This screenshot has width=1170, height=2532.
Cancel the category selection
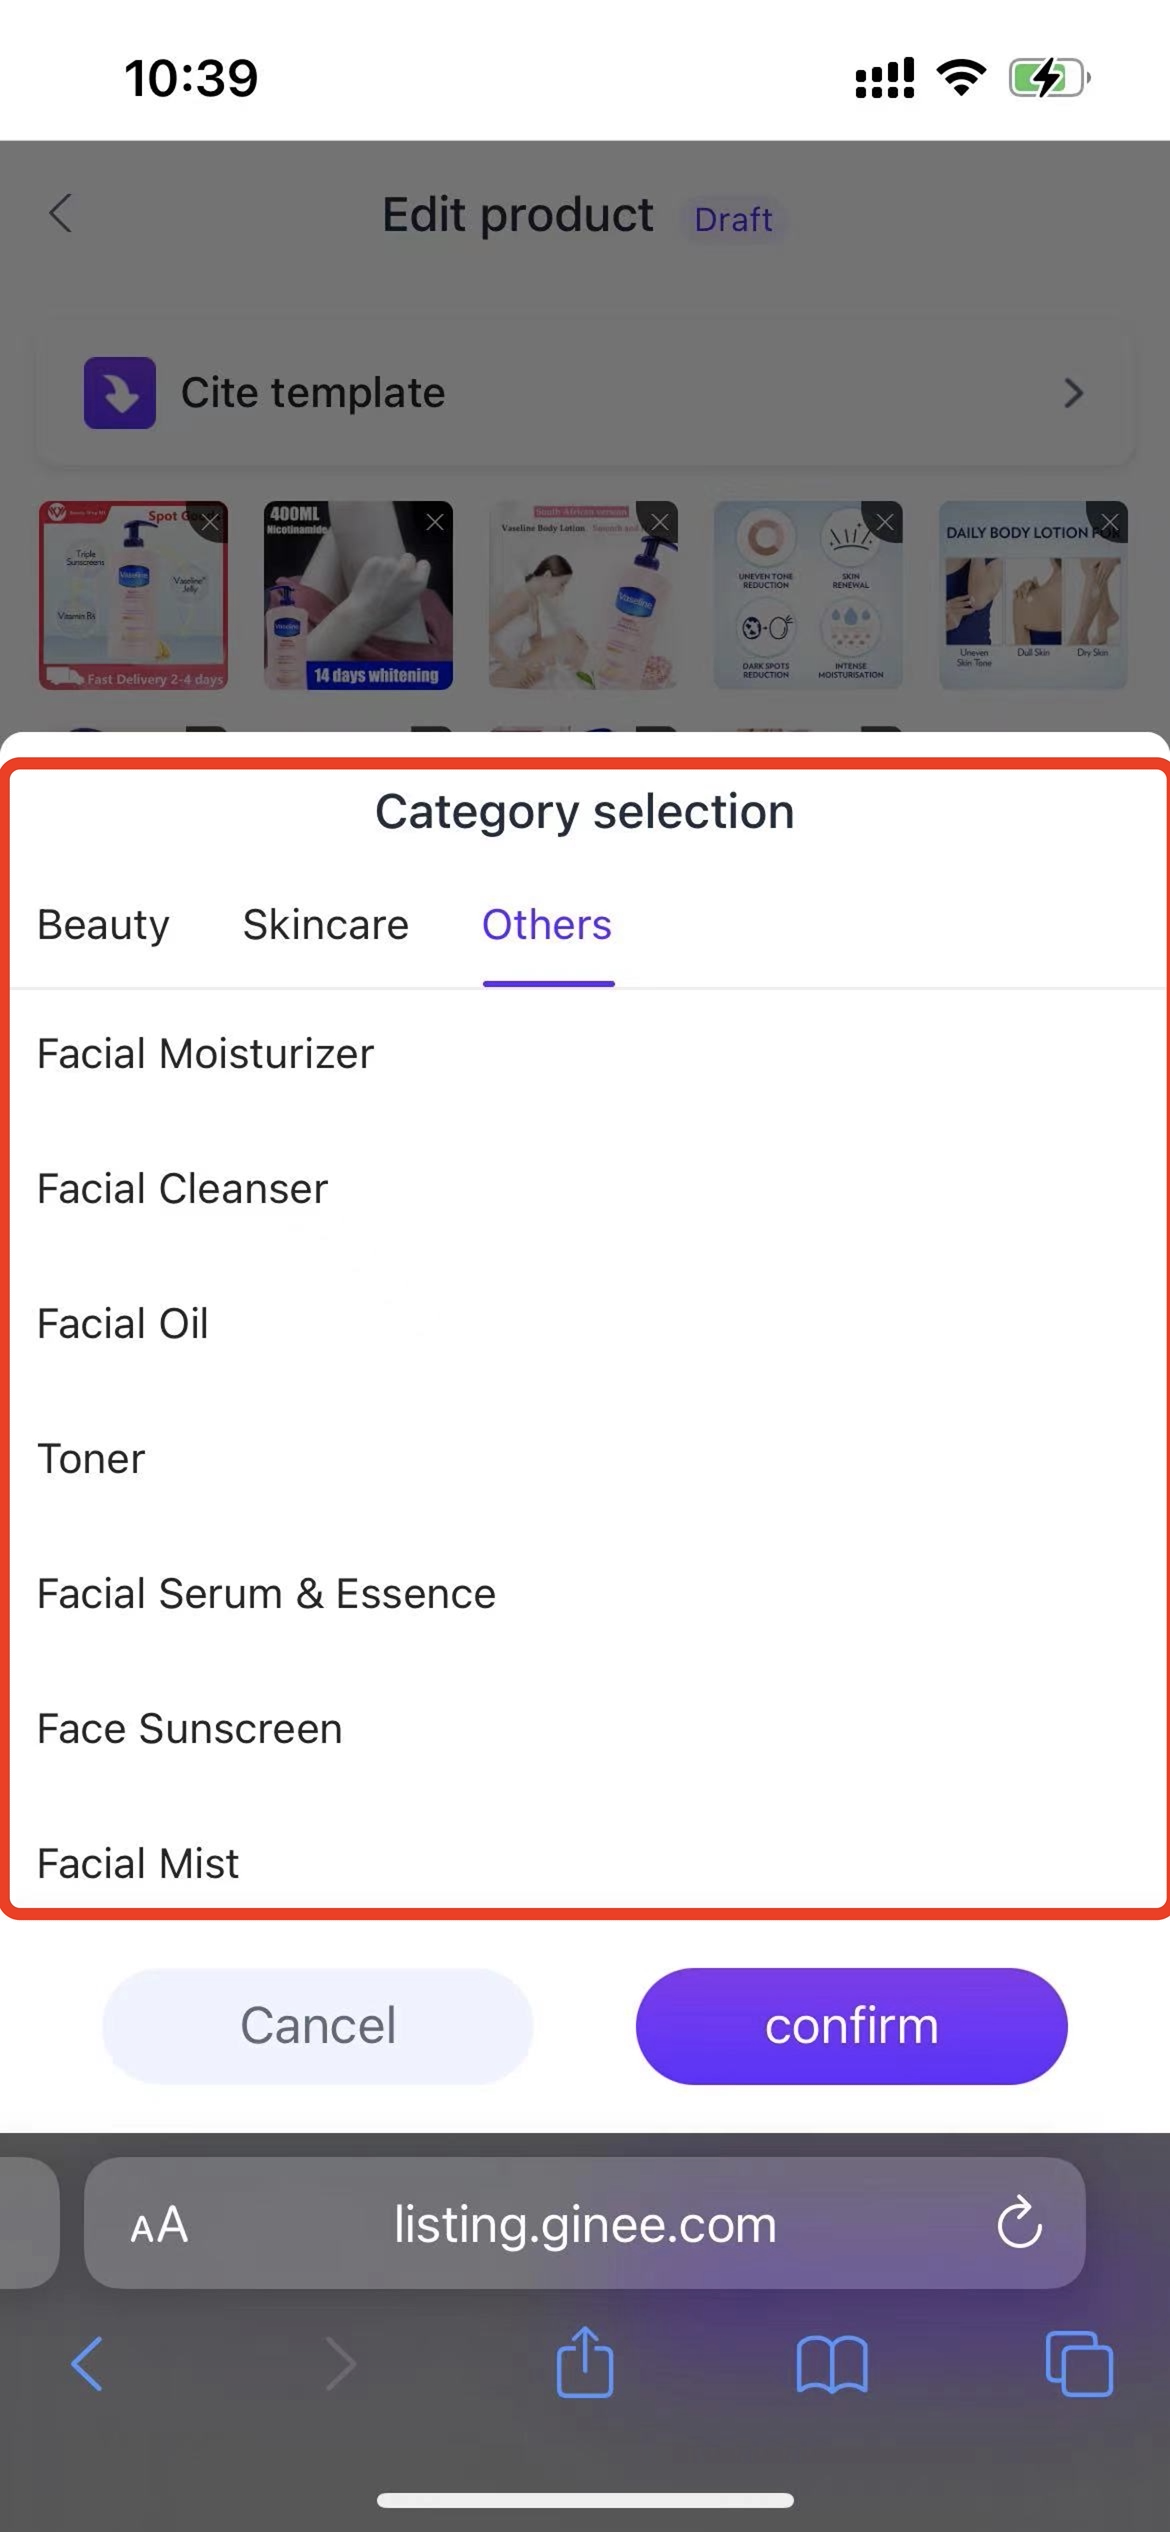pyautogui.click(x=318, y=2026)
